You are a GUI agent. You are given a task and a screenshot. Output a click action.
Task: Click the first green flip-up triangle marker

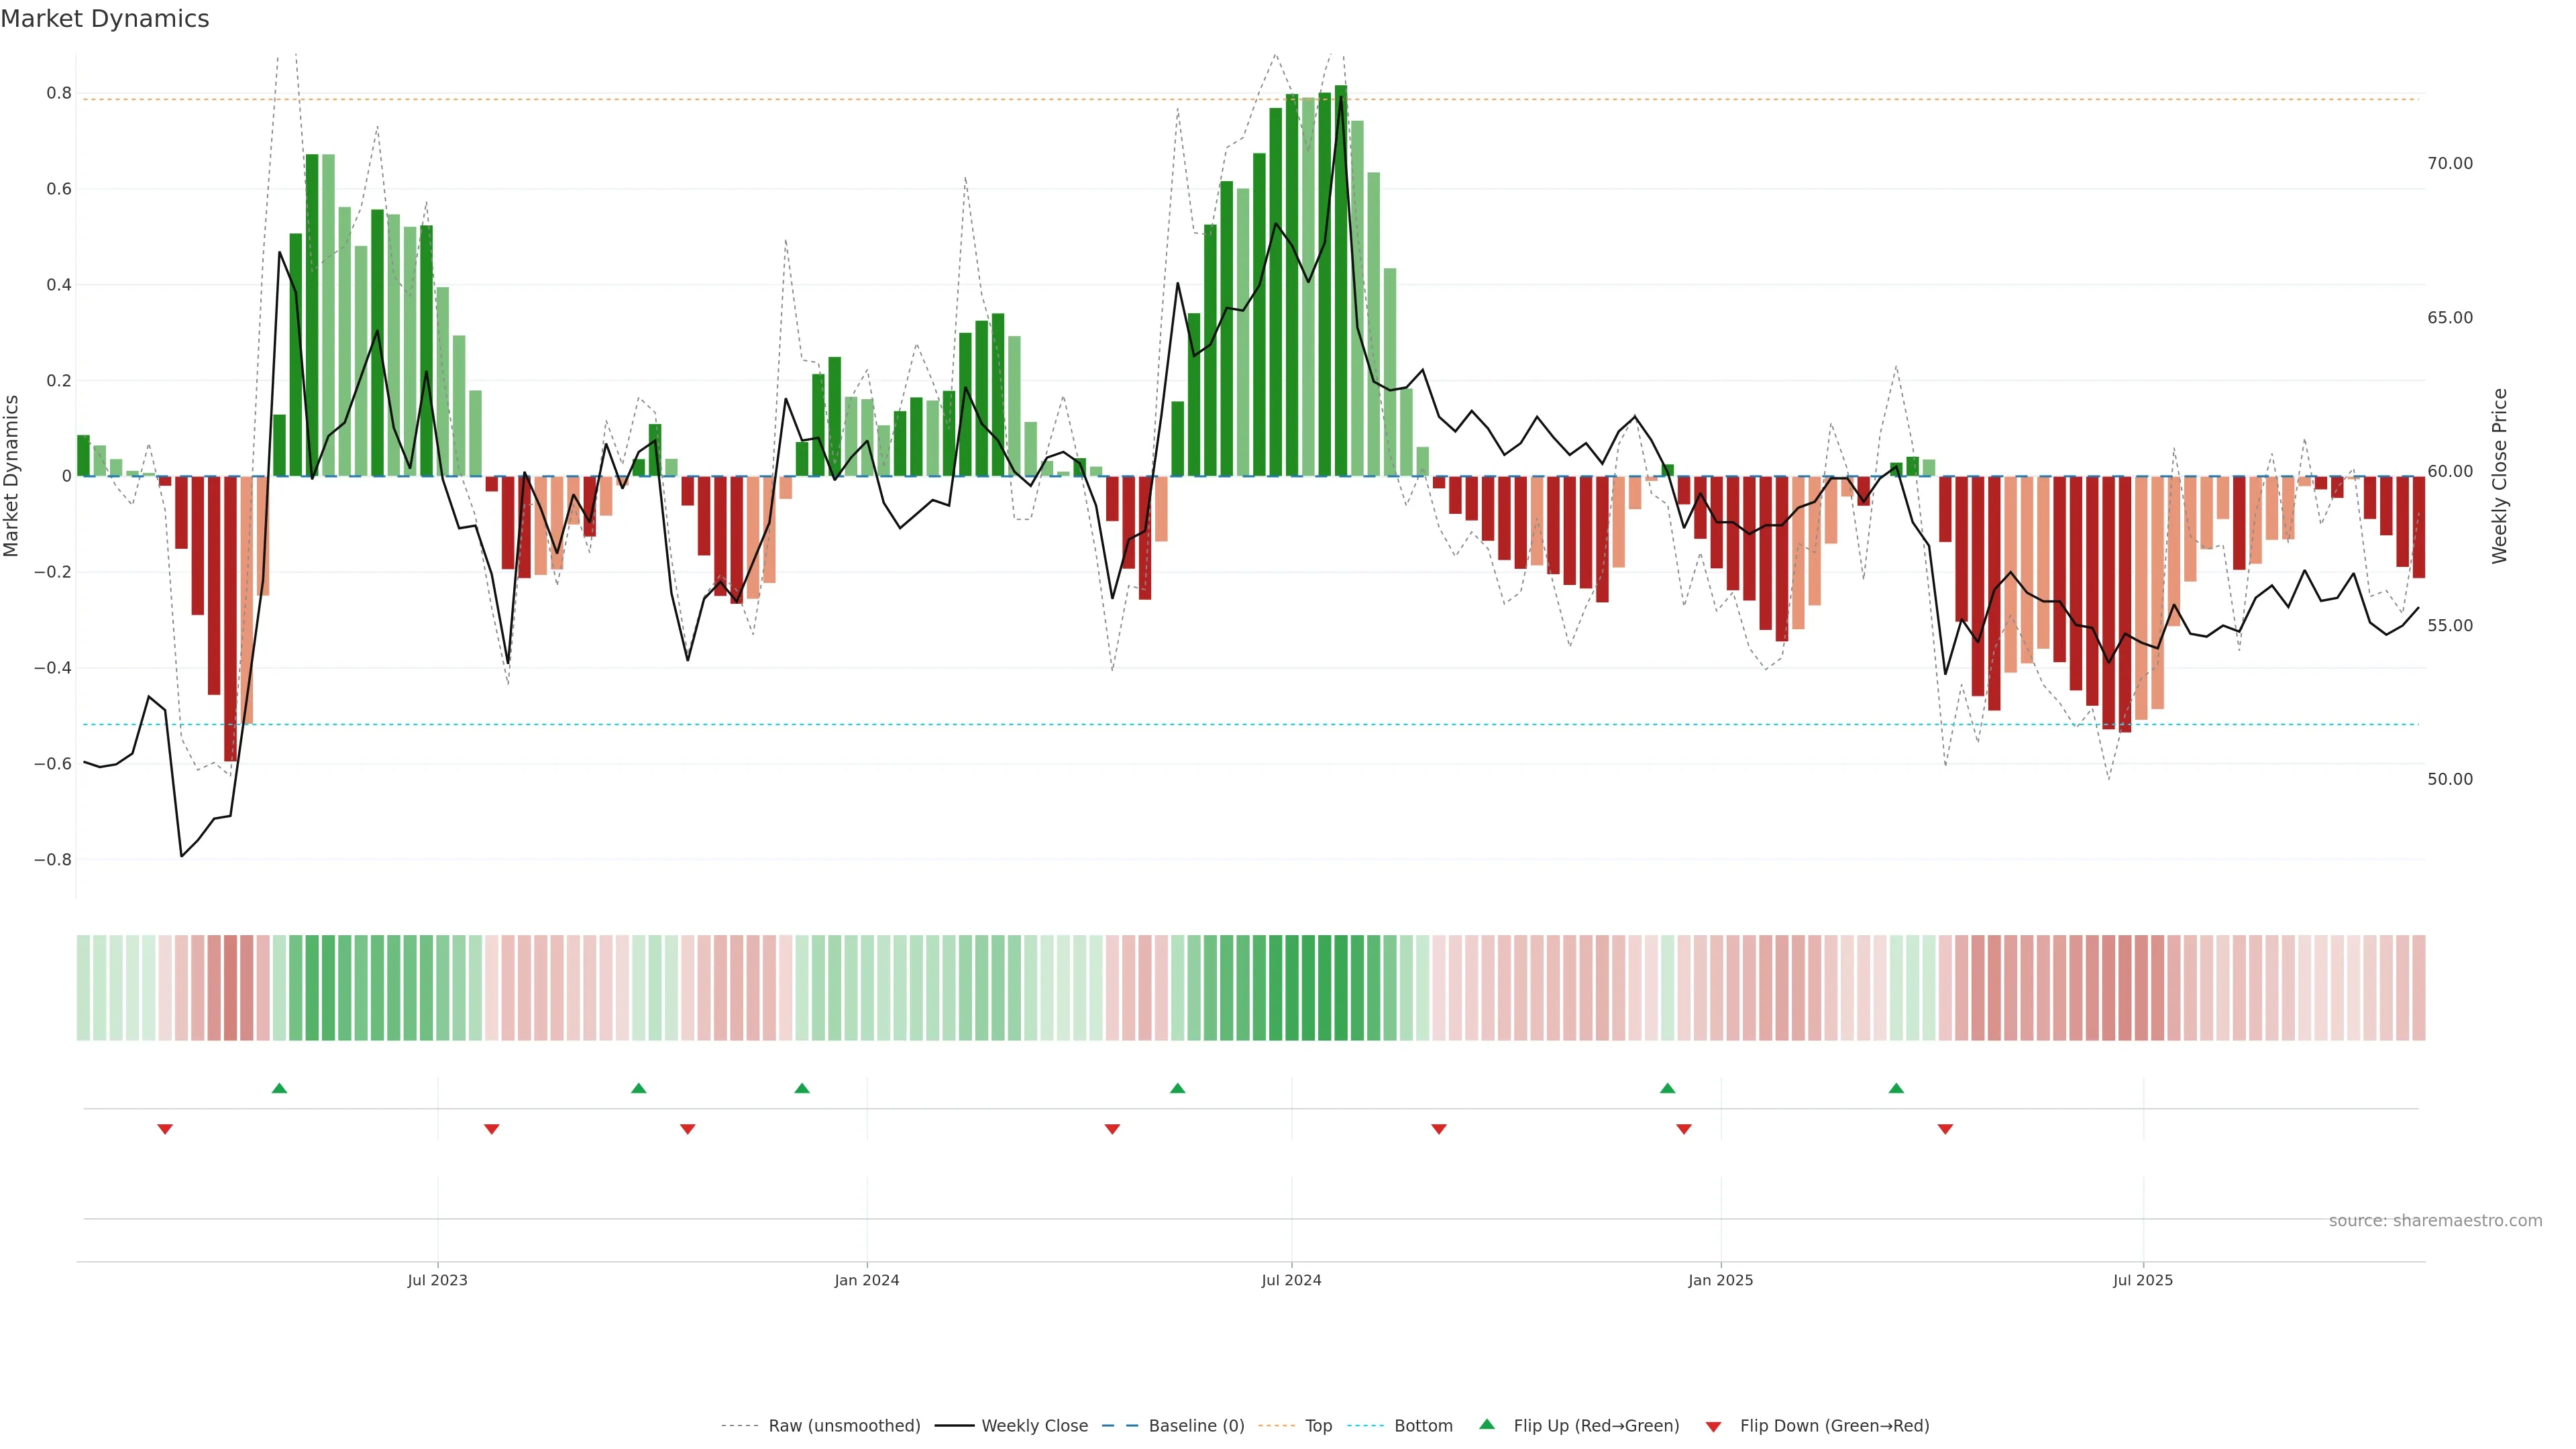(x=279, y=1088)
